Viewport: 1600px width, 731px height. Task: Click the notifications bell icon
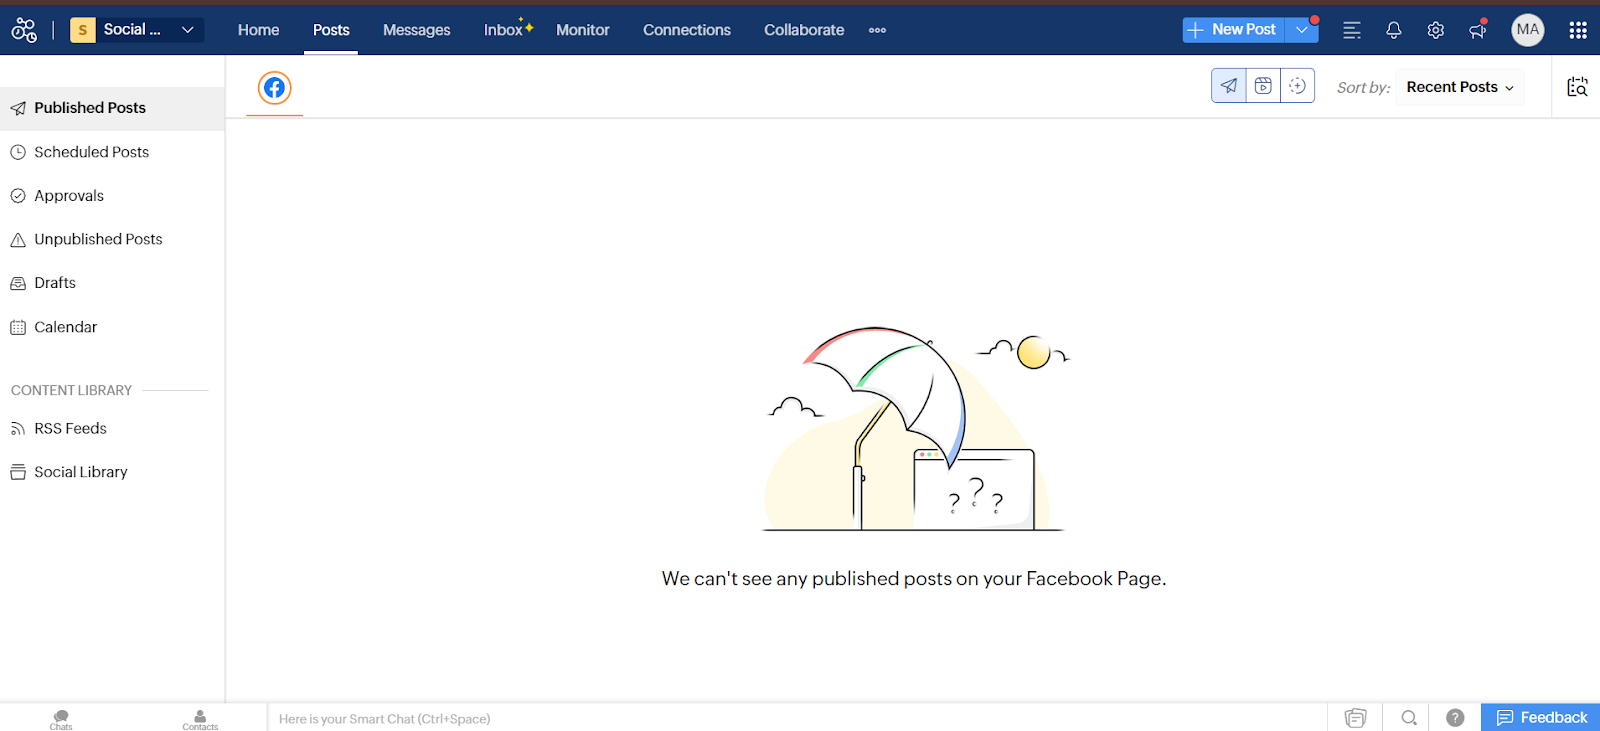(1393, 30)
